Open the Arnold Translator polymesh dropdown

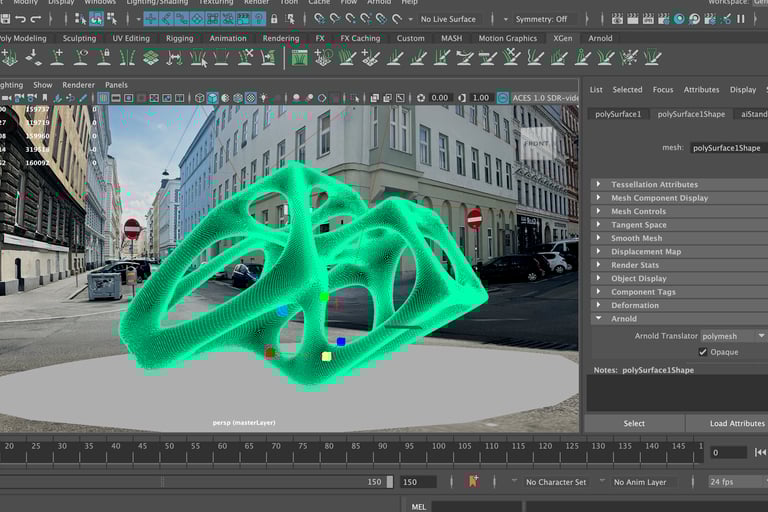coord(732,336)
